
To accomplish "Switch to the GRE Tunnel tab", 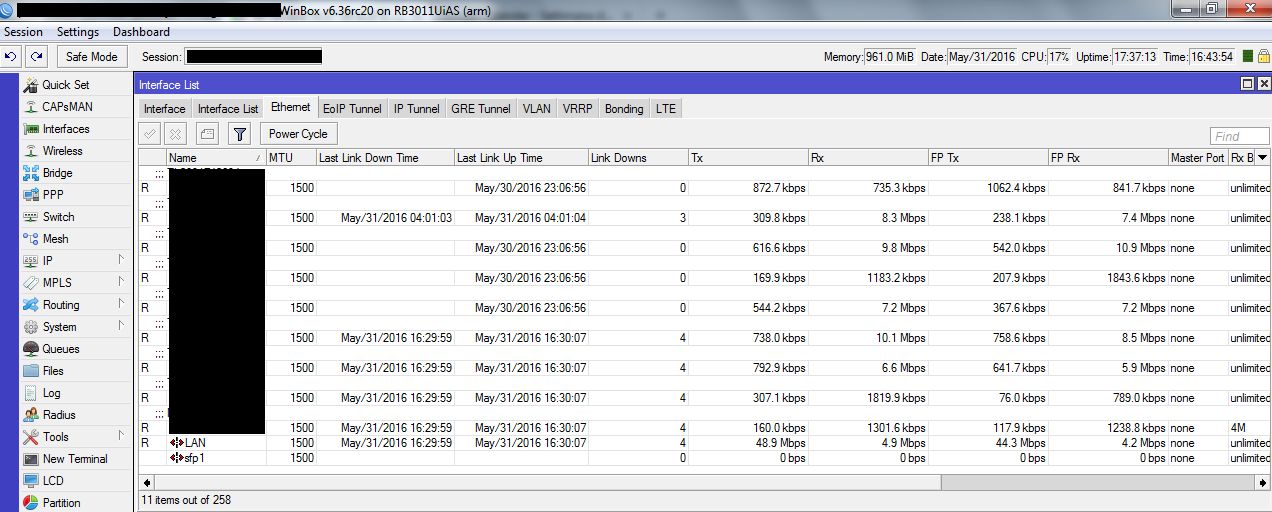I will 481,109.
